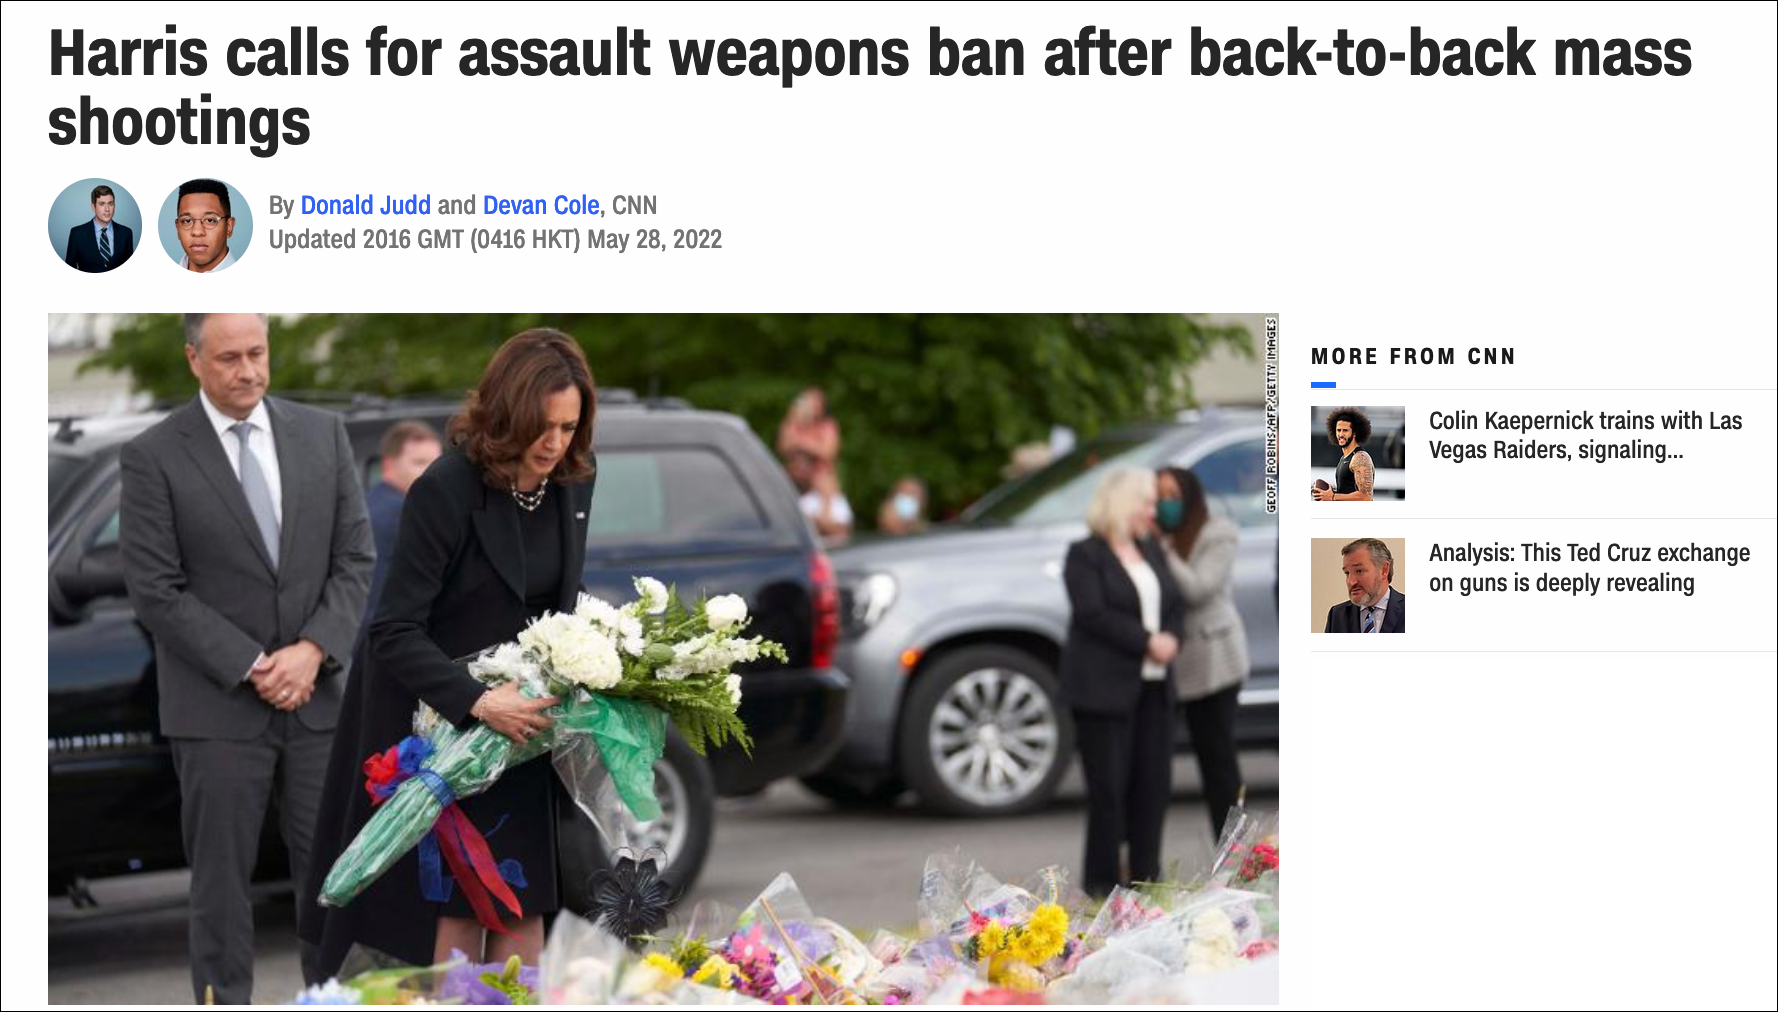Read the Ted Cruz exchange on guns analysis
Screen dimensions: 1778x1012
tap(1589, 567)
